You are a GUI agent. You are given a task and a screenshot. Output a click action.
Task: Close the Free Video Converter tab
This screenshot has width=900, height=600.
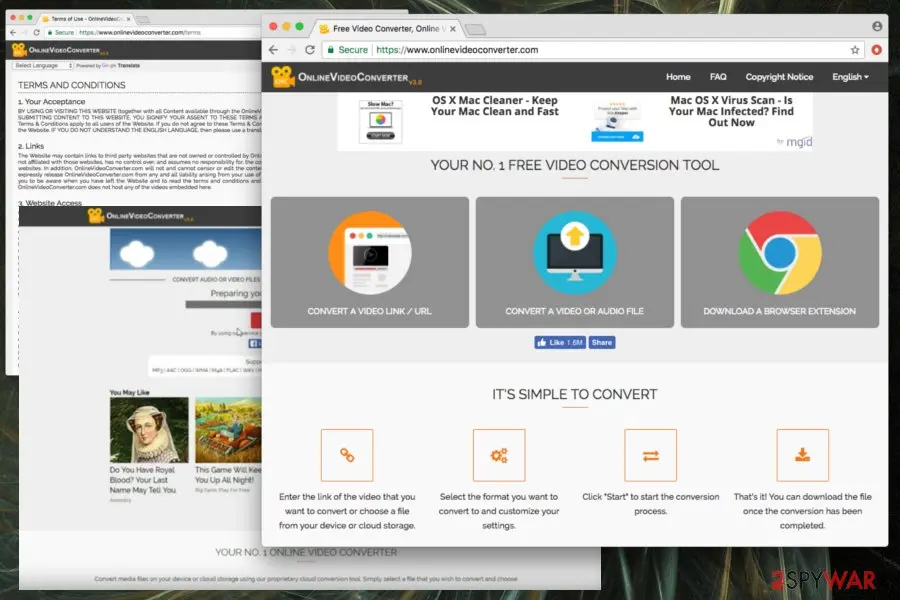click(453, 29)
